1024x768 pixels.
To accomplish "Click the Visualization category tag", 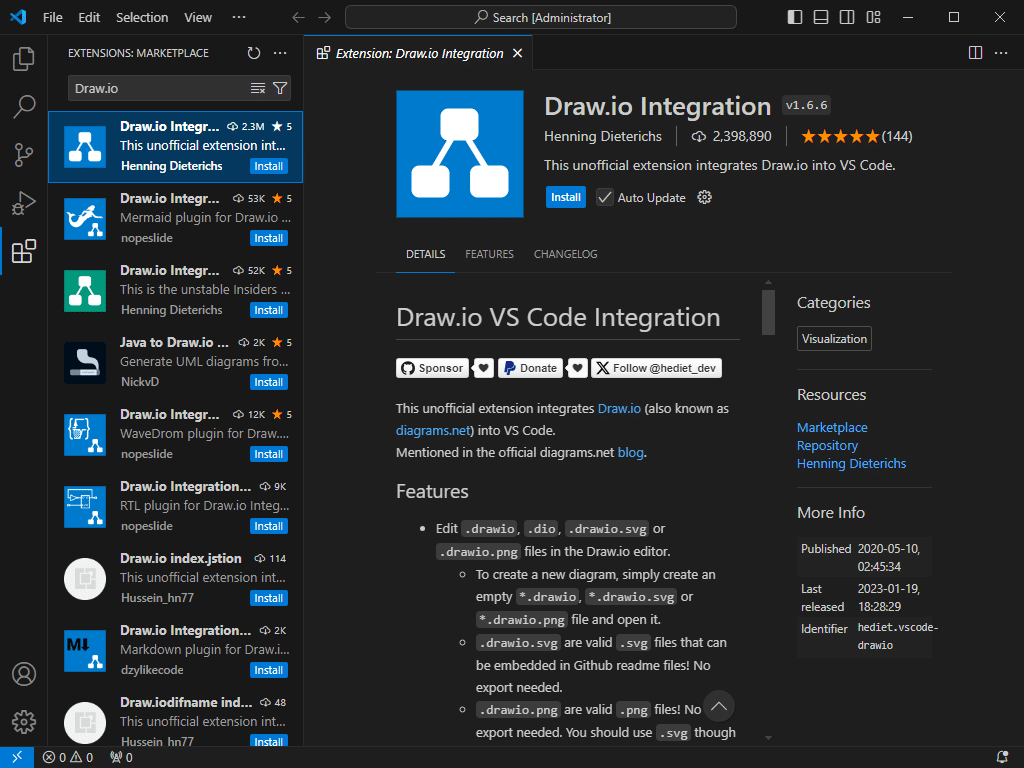I will coord(834,338).
